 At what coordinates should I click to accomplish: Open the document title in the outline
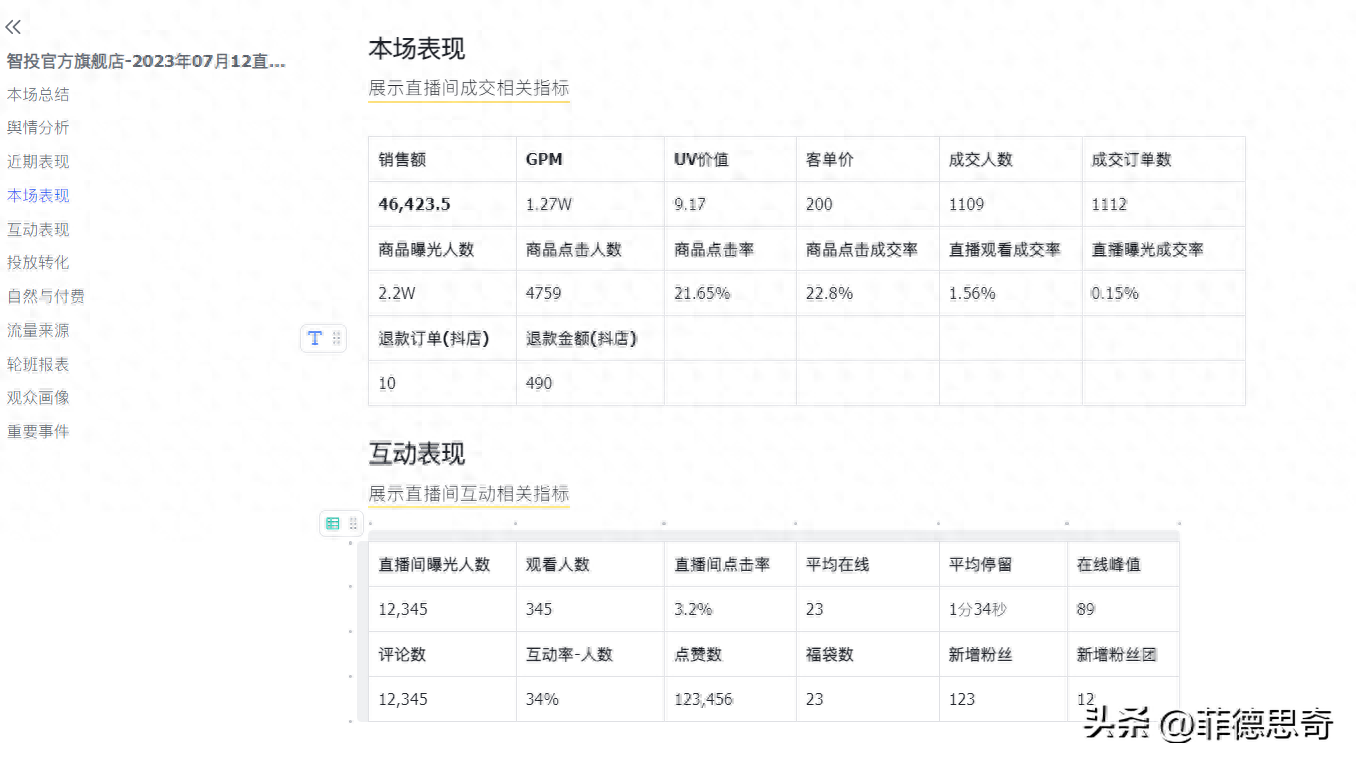146,61
